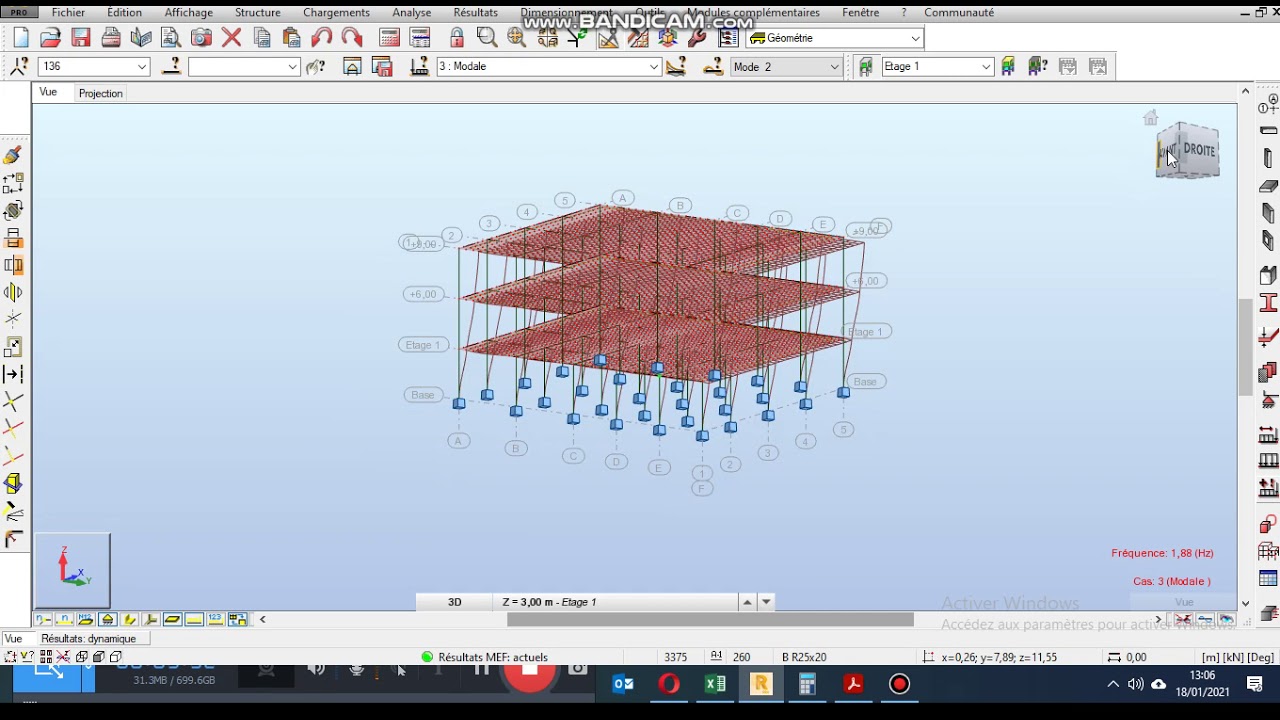Toggle load values display with the 123 icon
1280x720 pixels.
pyautogui.click(x=215, y=619)
